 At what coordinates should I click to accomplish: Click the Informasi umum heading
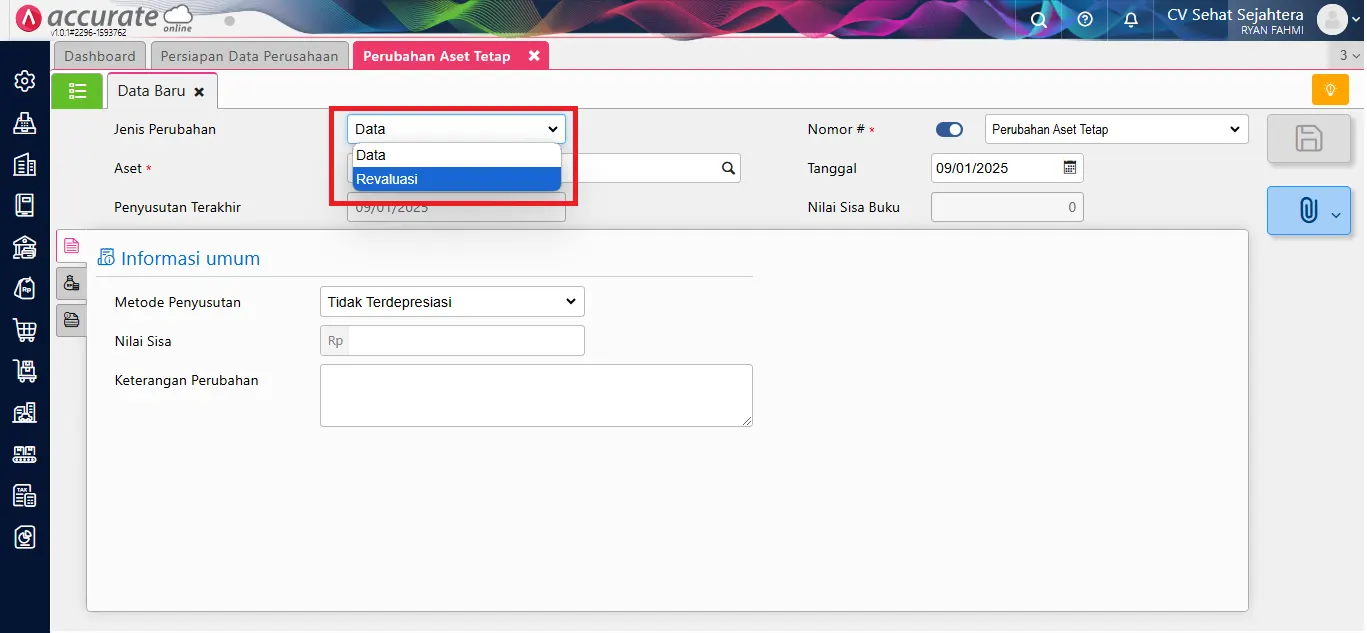pyautogui.click(x=190, y=258)
